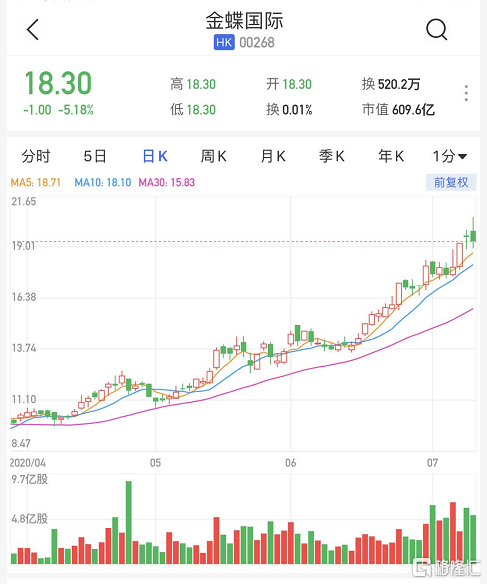Open the search magnifier icon

436,29
